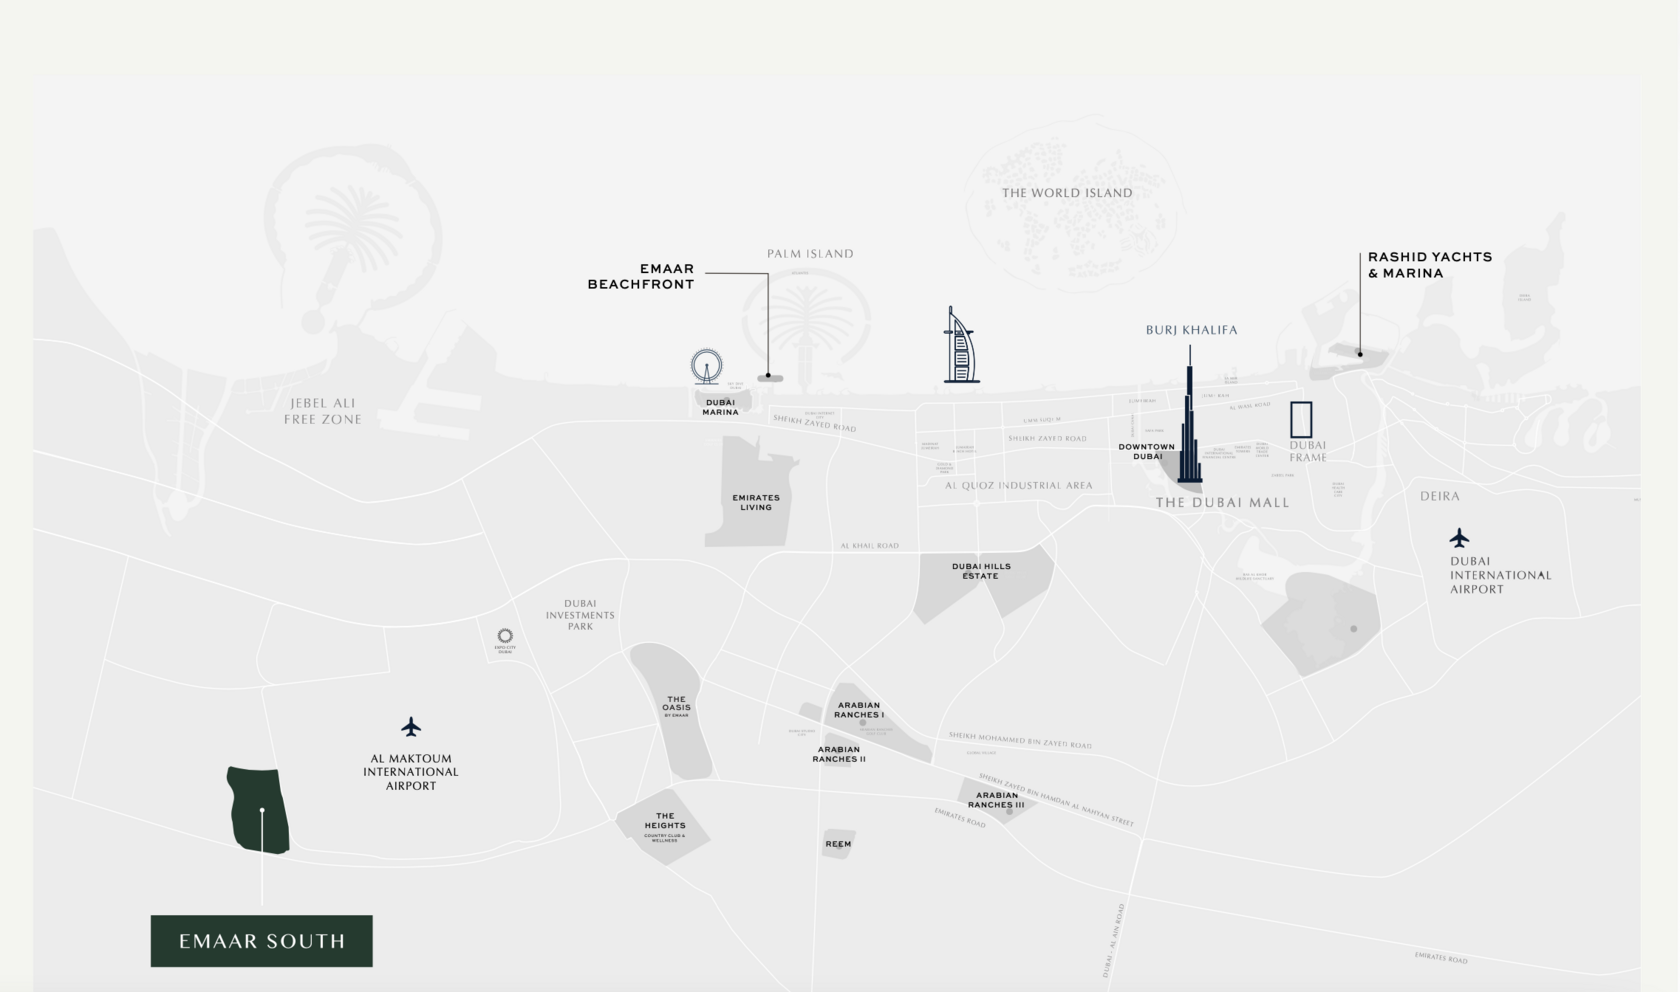Click the dark green Emaar South area
The width and height of the screenshot is (1680, 992).
pyautogui.click(x=259, y=810)
